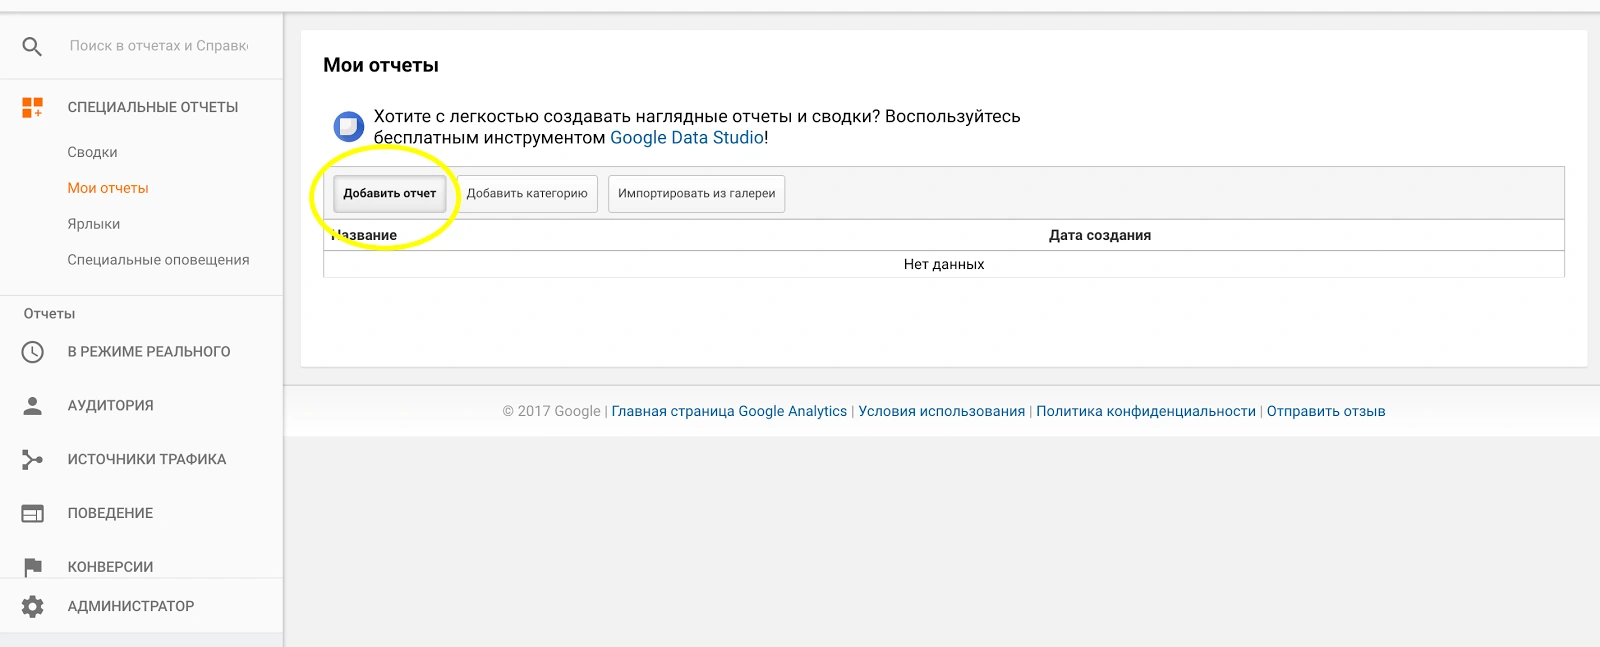Select Ярлыки in the sidebar
Screen dimensions: 1600x647
[x=93, y=224]
